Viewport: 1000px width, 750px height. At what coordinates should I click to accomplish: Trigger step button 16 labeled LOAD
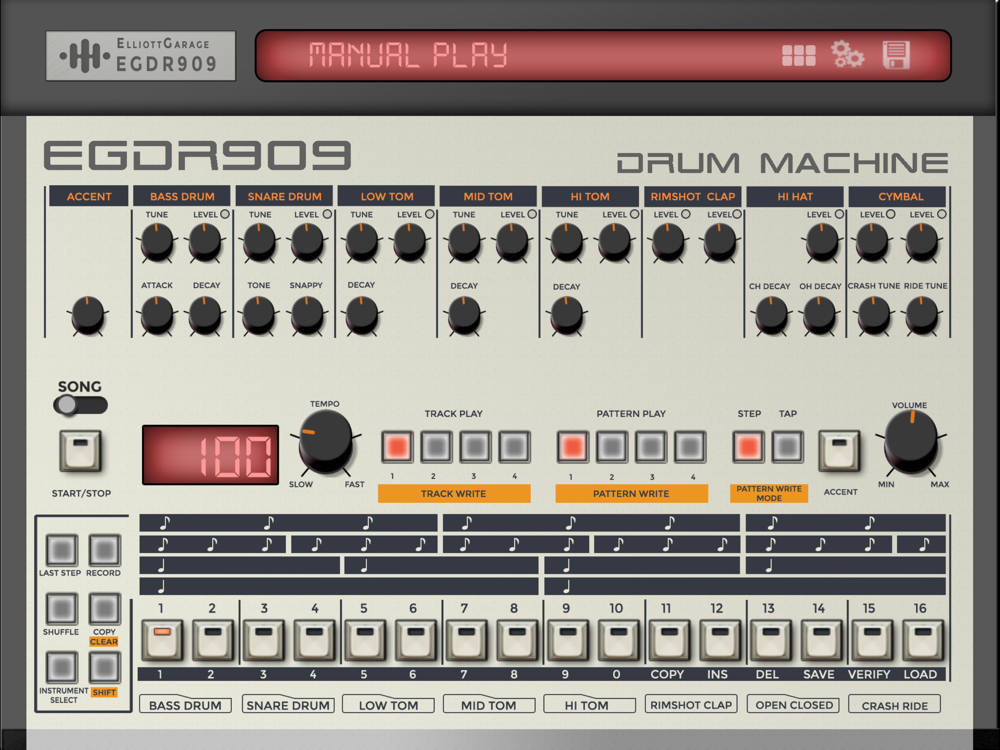point(922,640)
